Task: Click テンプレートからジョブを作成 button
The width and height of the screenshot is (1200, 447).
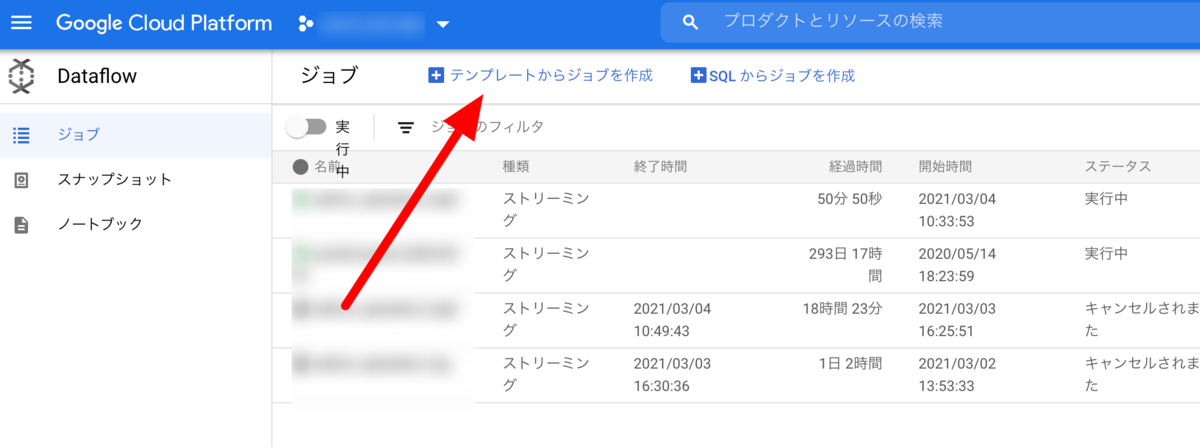Action: click(540, 75)
